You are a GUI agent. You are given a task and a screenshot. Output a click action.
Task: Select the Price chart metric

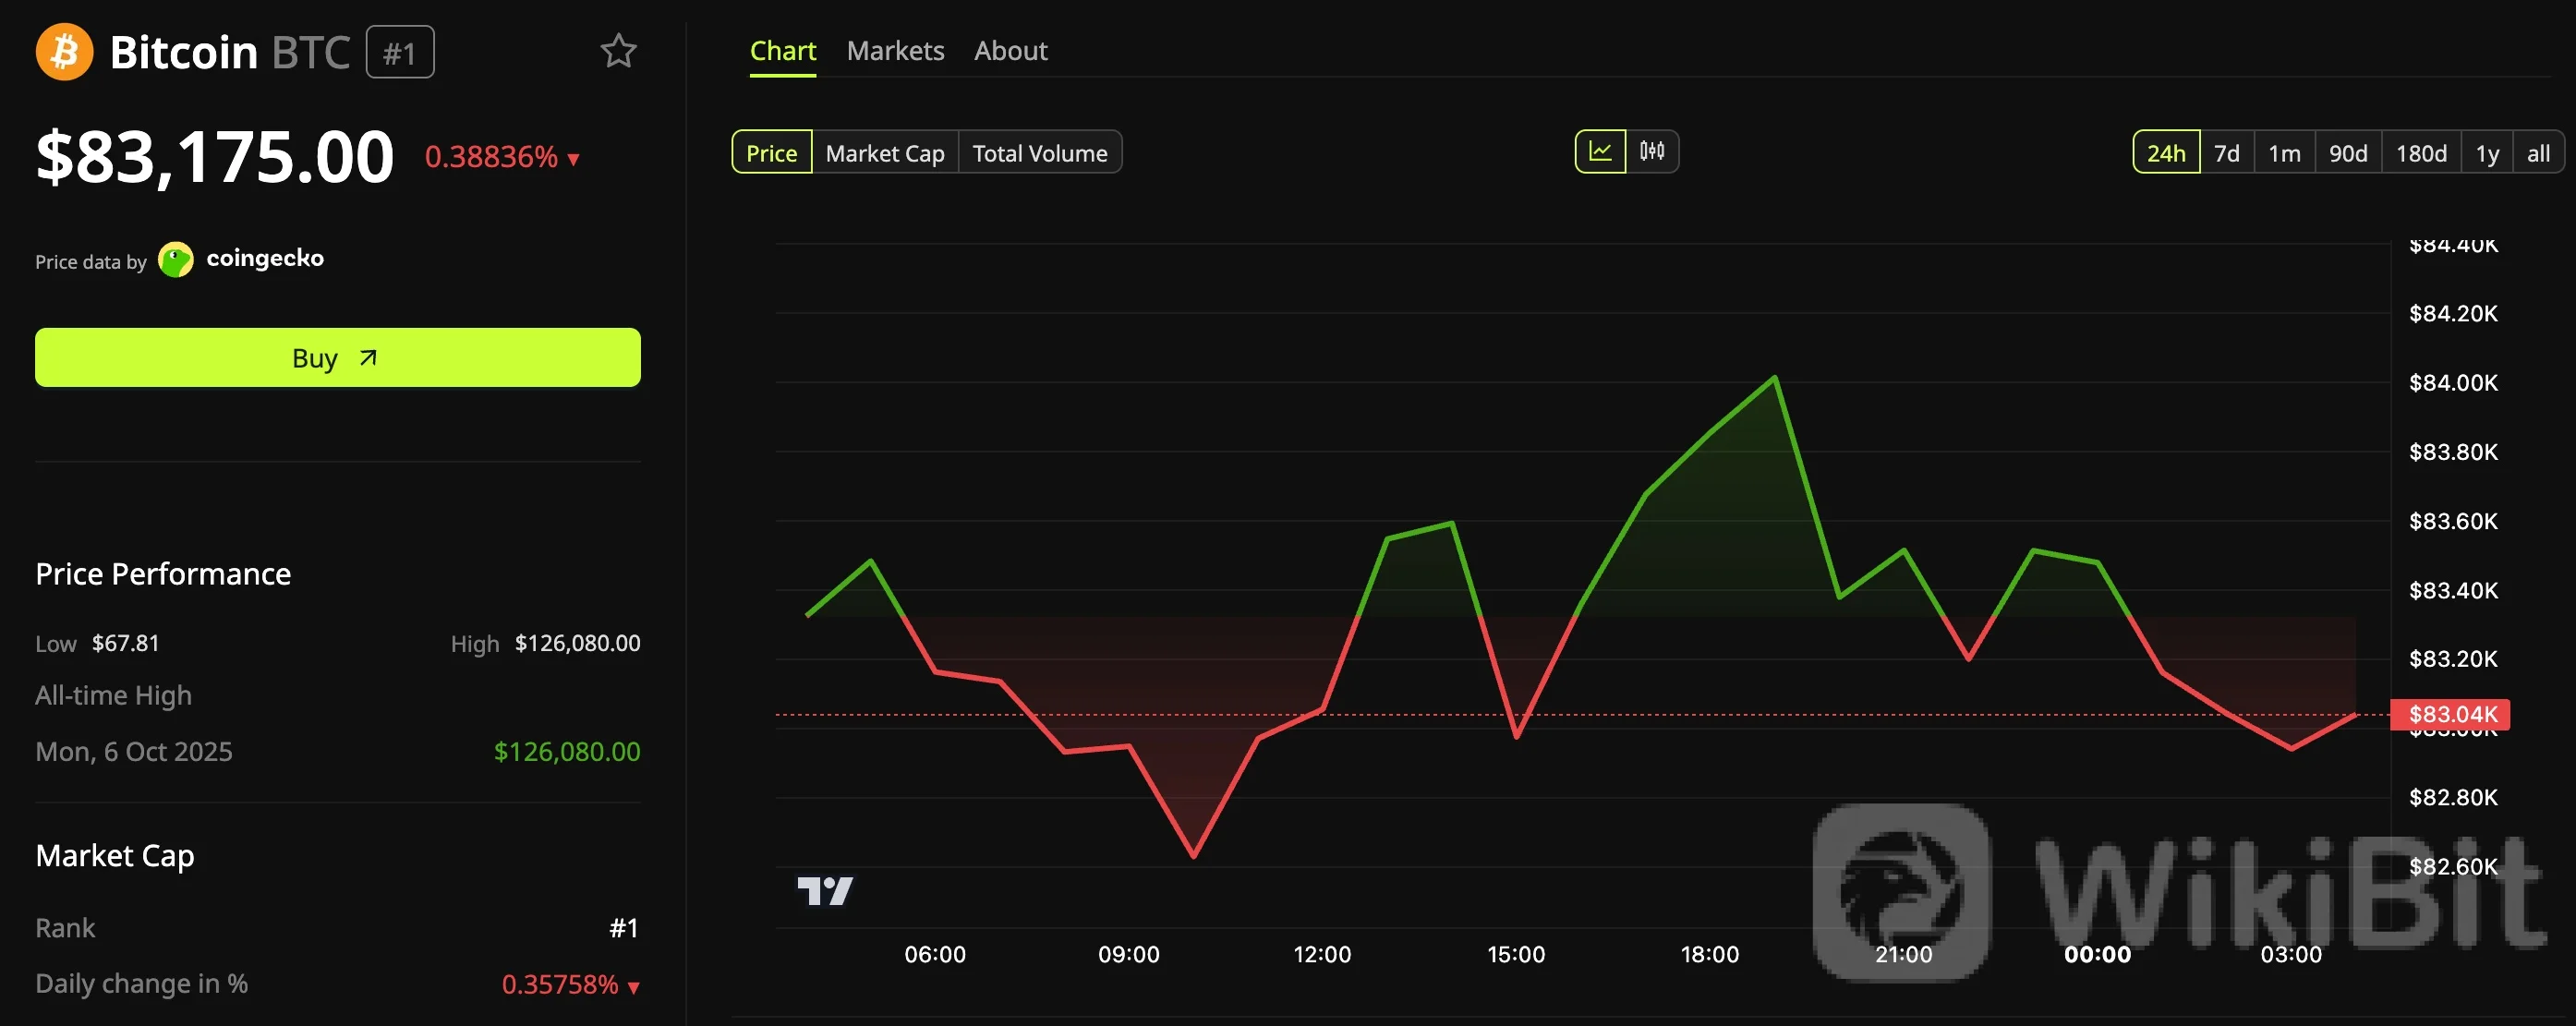pos(772,153)
